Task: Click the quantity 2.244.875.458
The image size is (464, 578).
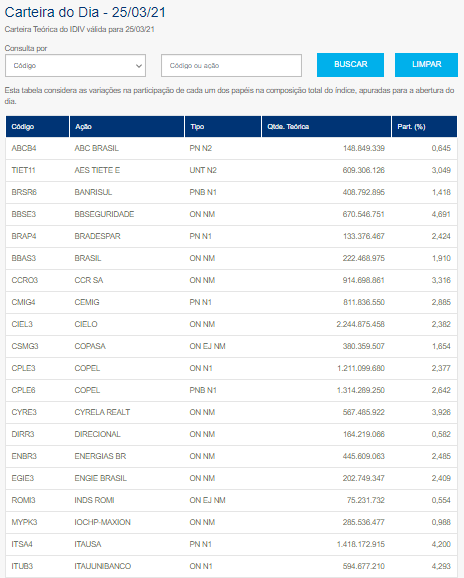Action: 360,324
